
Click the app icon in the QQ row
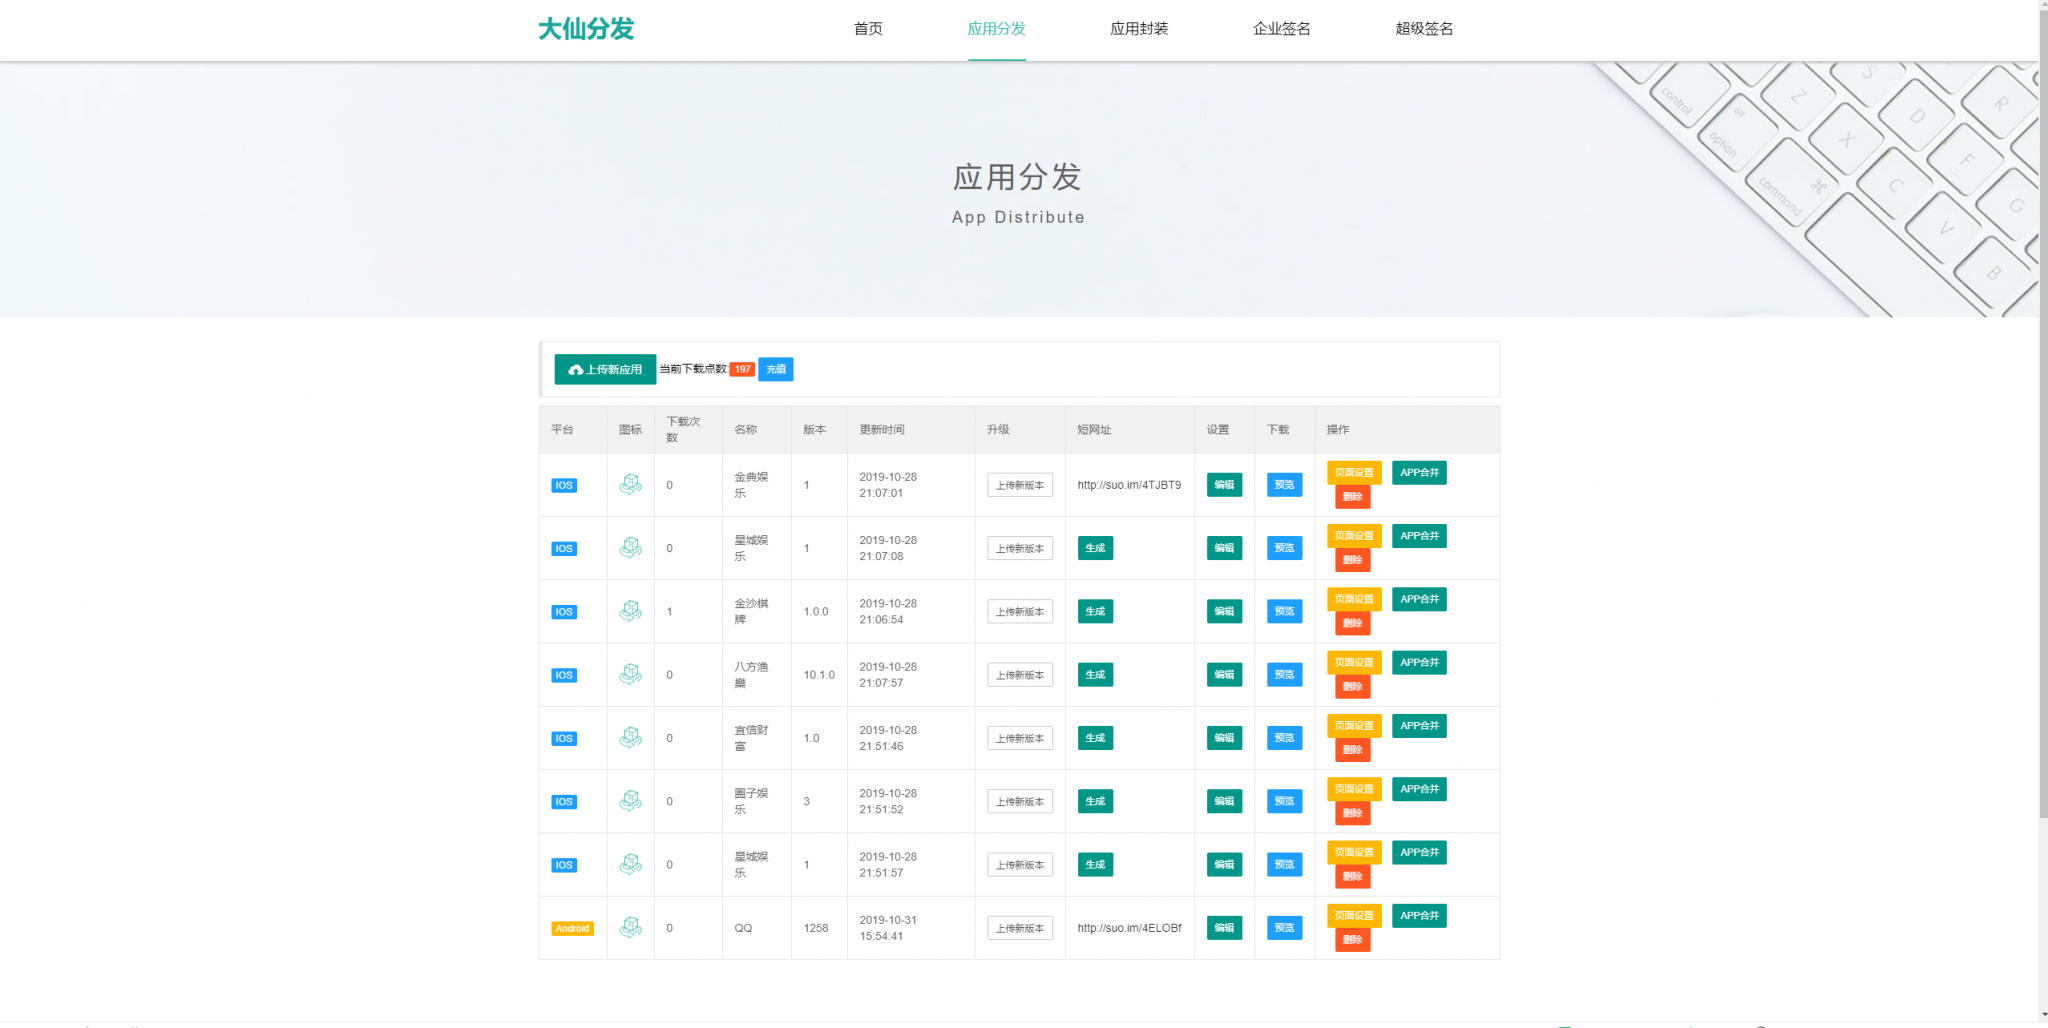coord(630,928)
